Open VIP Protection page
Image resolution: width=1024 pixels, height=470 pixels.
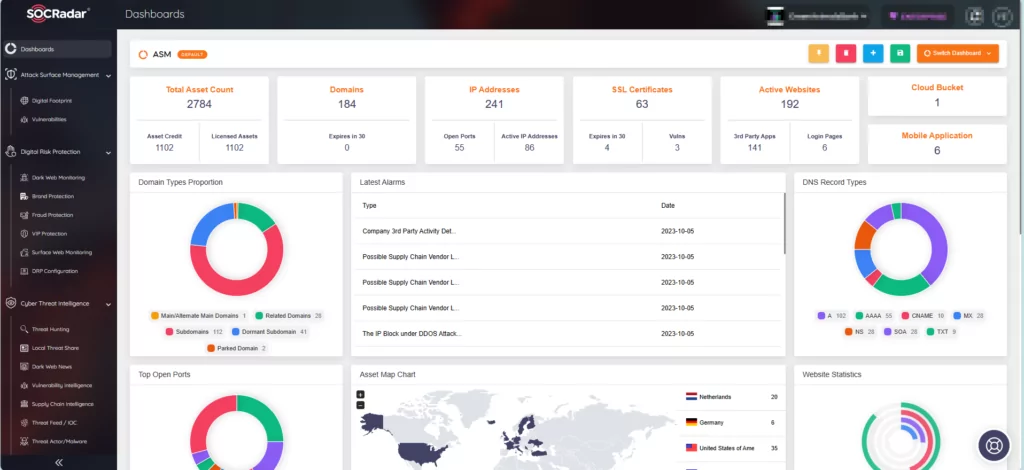coord(50,234)
